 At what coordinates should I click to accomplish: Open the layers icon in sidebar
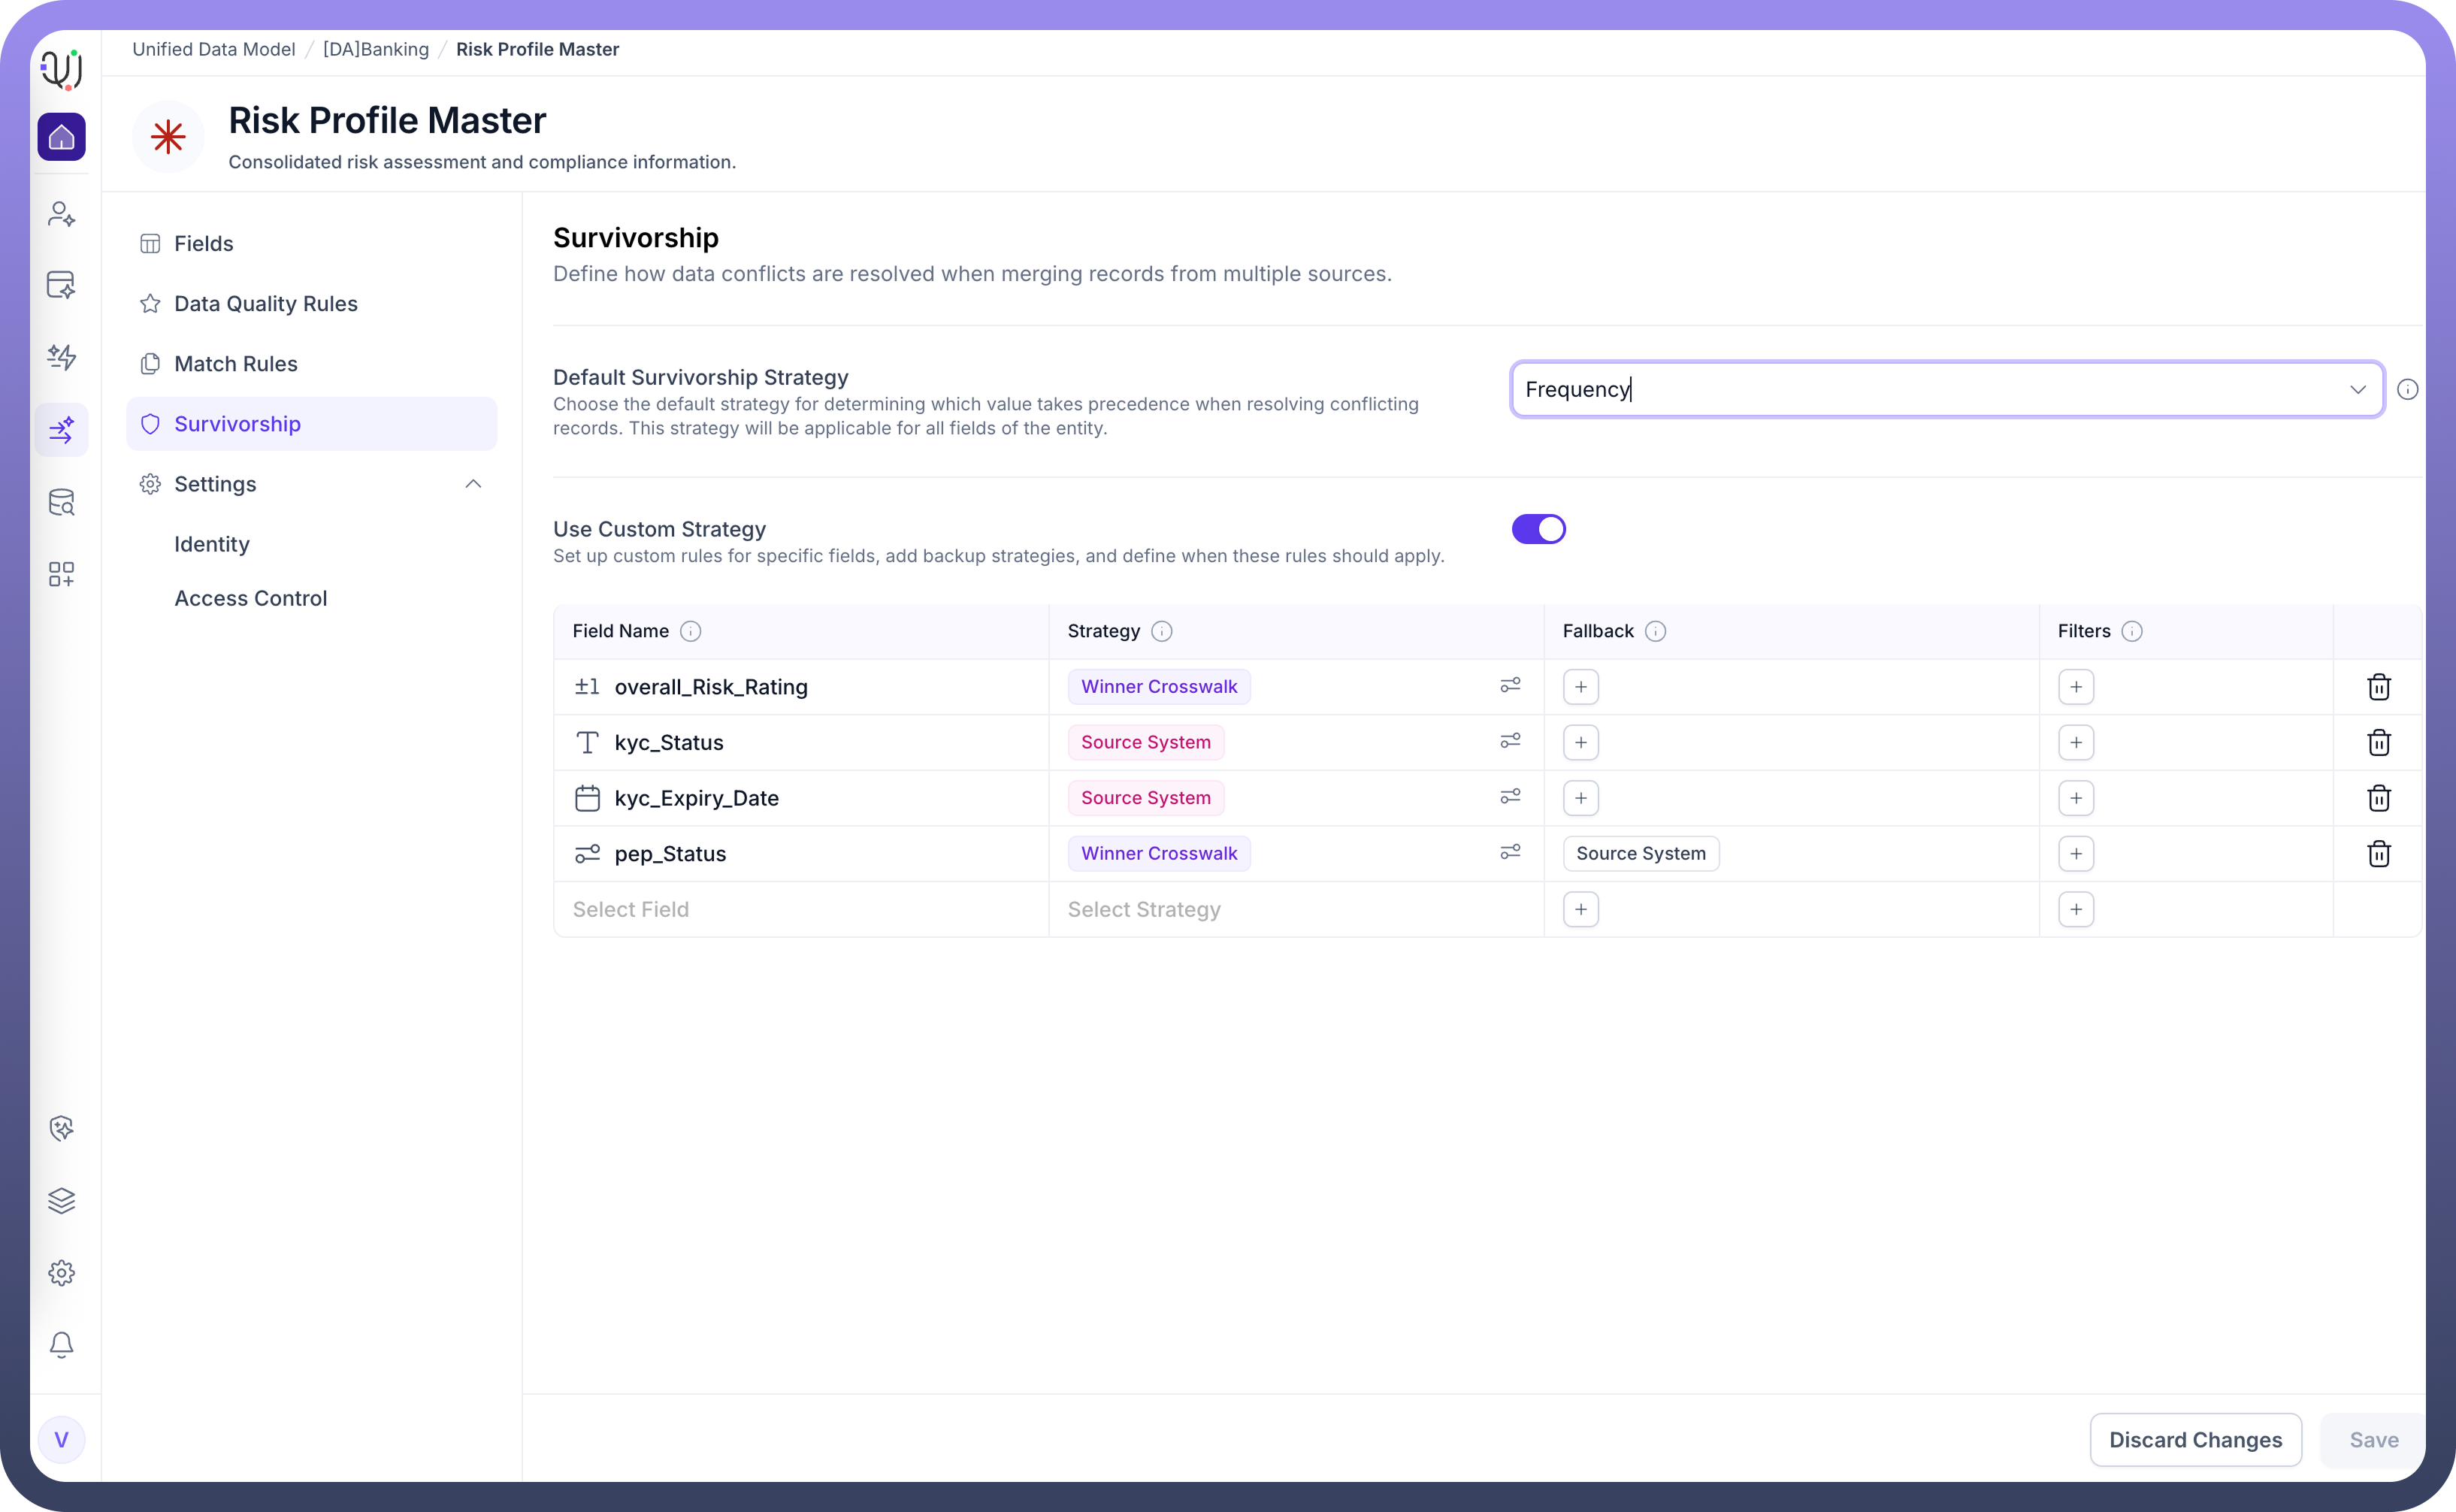pyautogui.click(x=62, y=1200)
